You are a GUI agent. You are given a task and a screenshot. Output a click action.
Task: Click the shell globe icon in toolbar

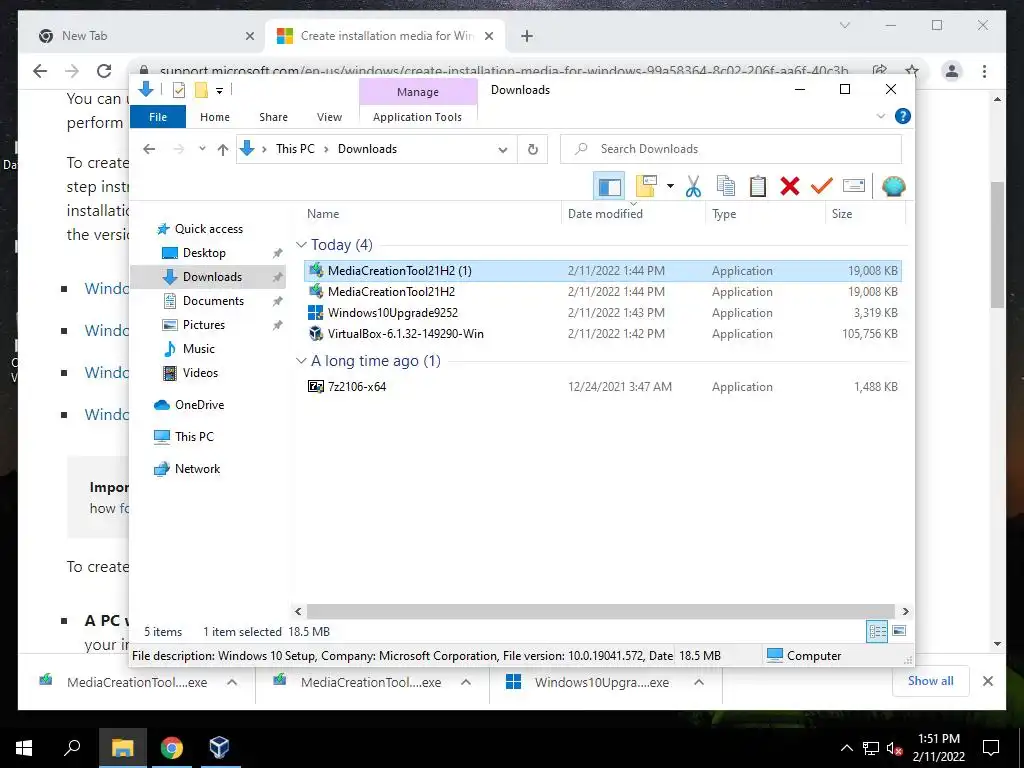893,186
